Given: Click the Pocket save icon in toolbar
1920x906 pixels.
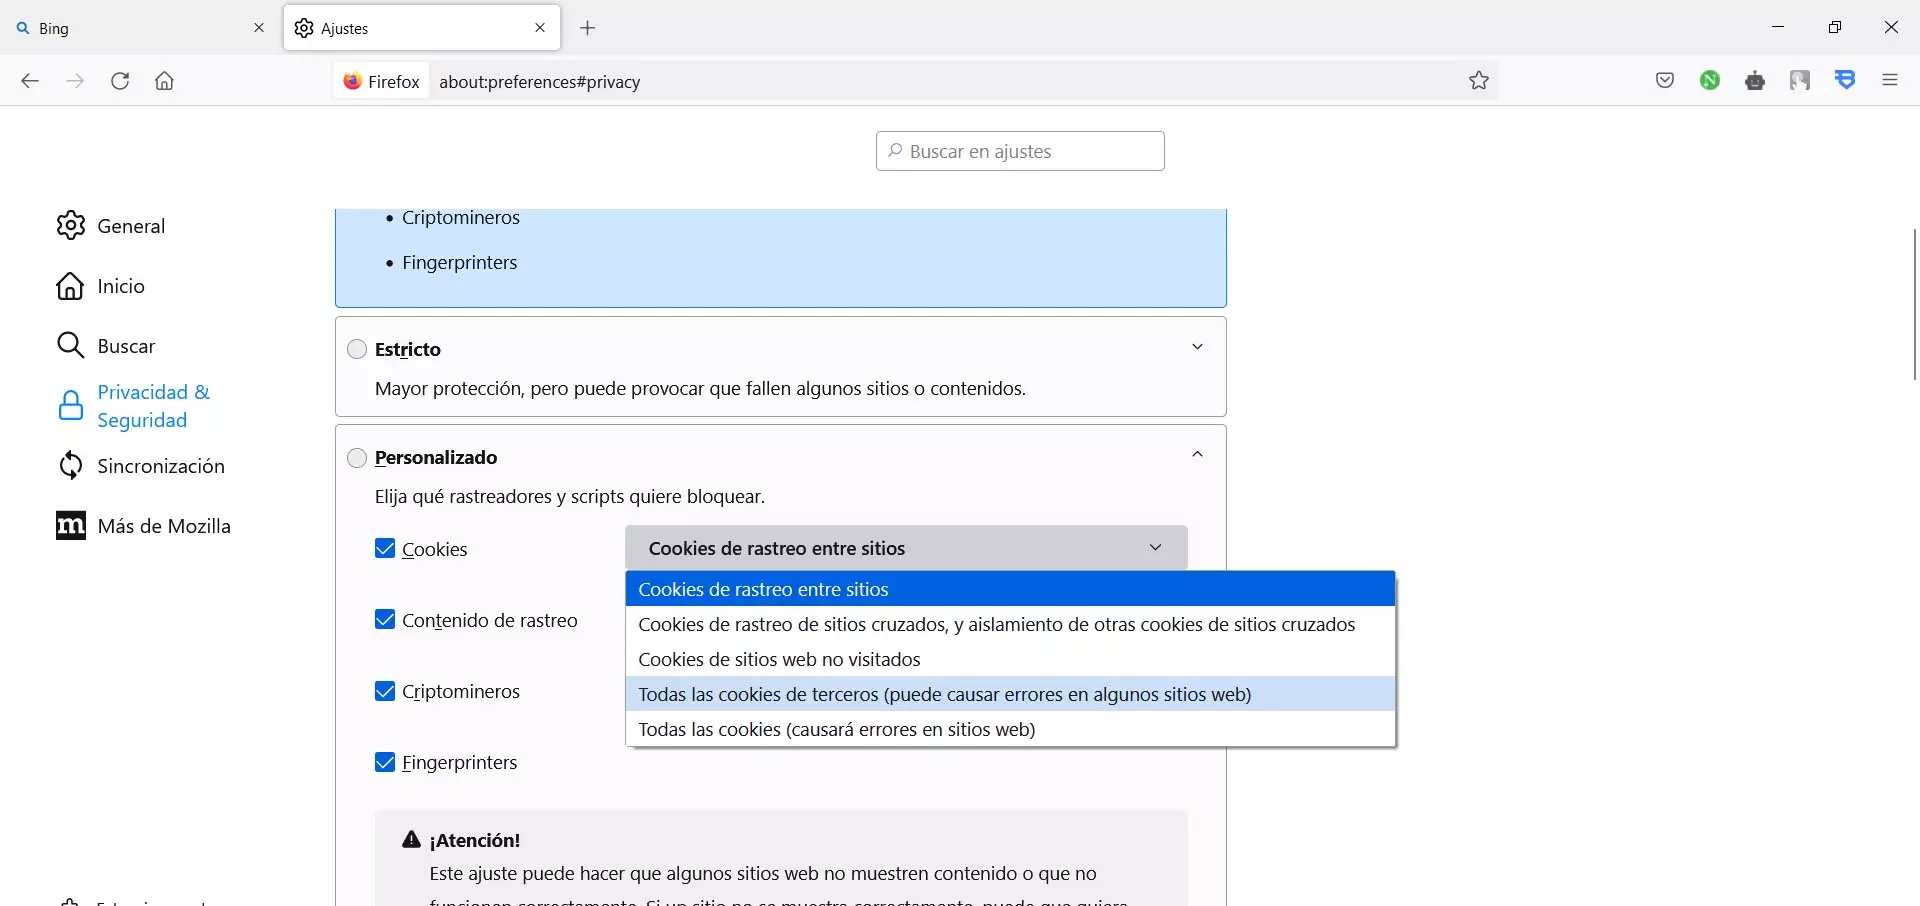Looking at the screenshot, I should [1665, 81].
